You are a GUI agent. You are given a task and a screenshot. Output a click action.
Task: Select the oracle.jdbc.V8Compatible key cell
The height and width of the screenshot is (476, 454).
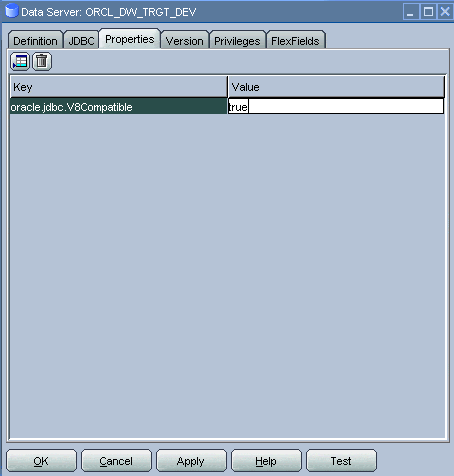(x=119, y=107)
